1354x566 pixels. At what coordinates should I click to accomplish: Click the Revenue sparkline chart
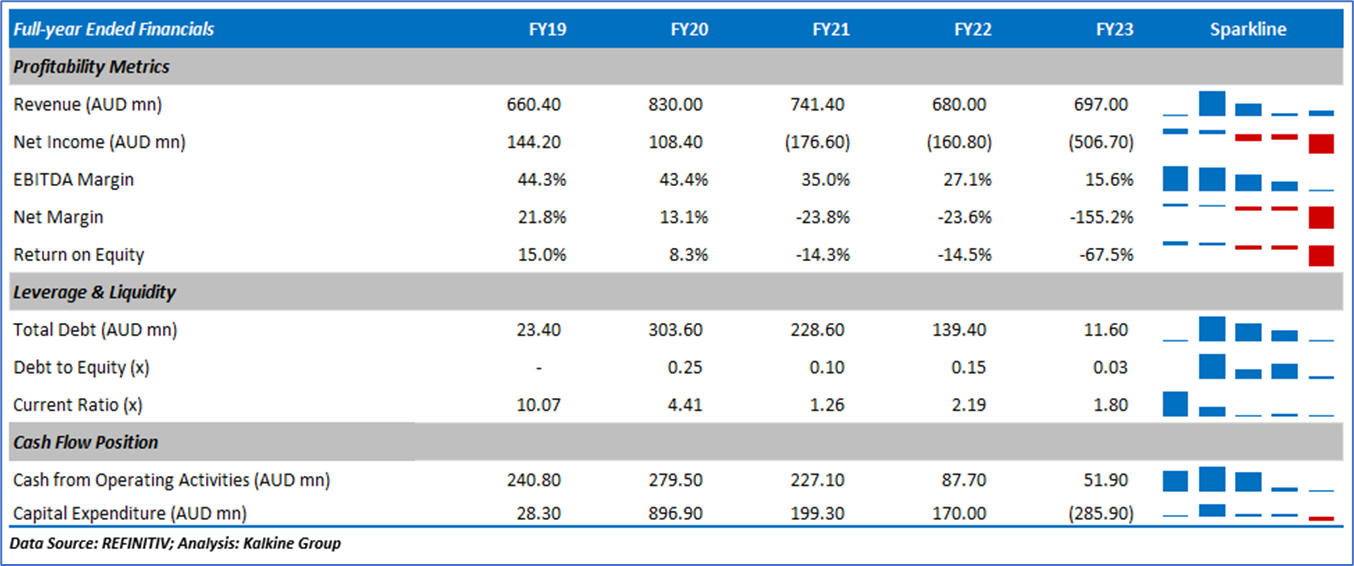tap(1248, 104)
